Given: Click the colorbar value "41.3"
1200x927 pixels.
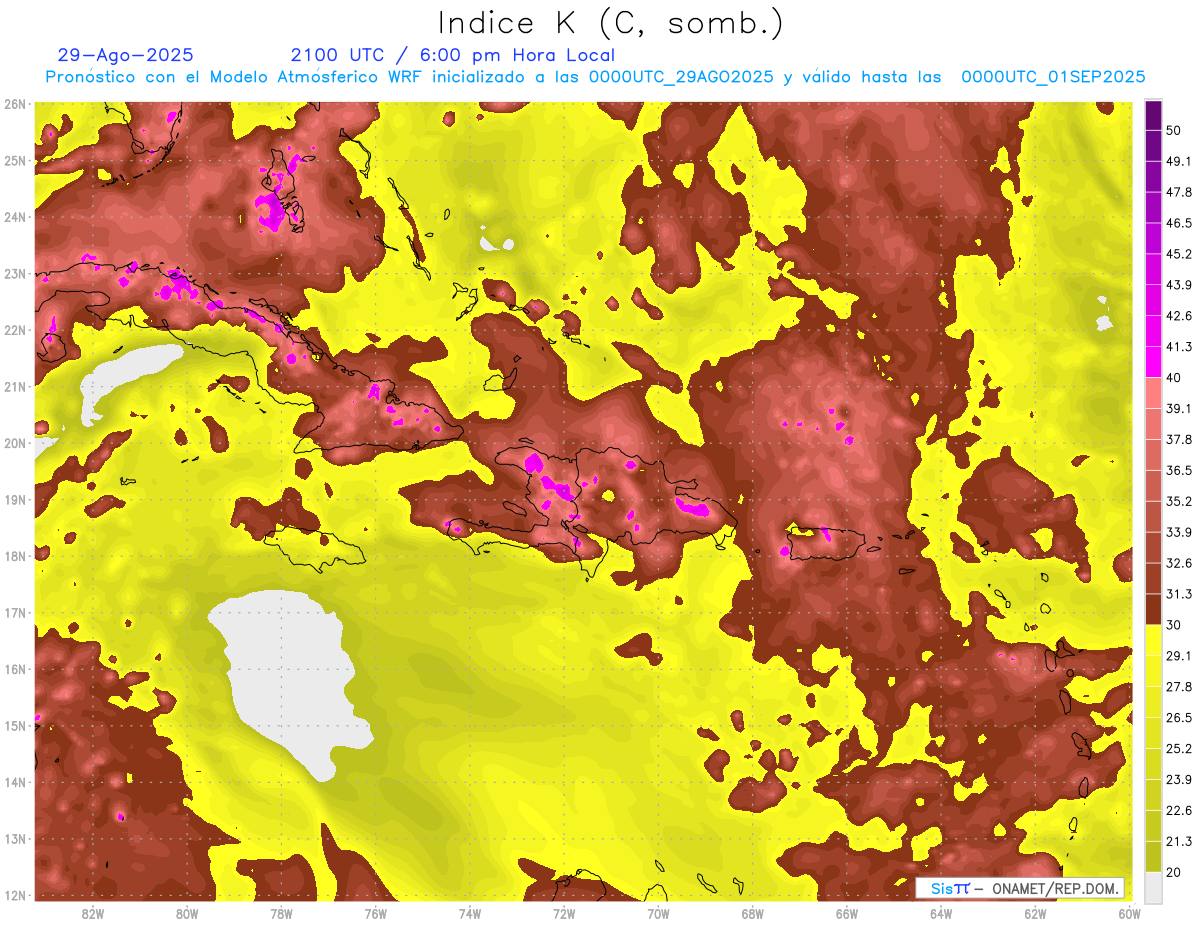Looking at the screenshot, I should [1178, 347].
